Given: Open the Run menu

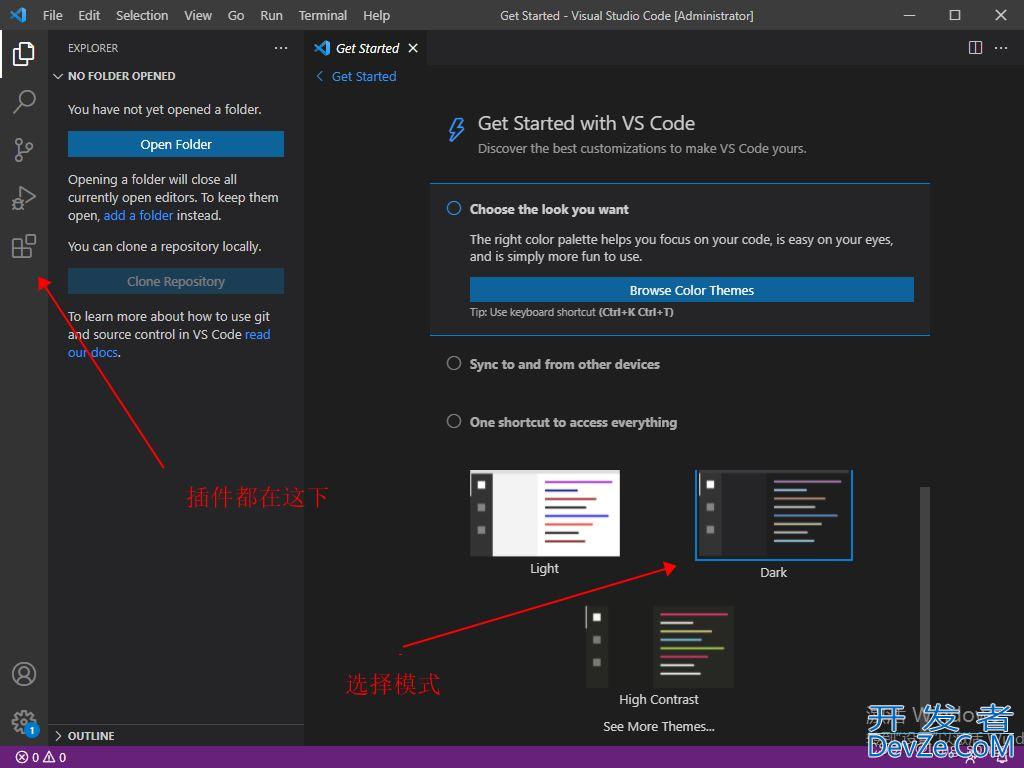Looking at the screenshot, I should [271, 15].
